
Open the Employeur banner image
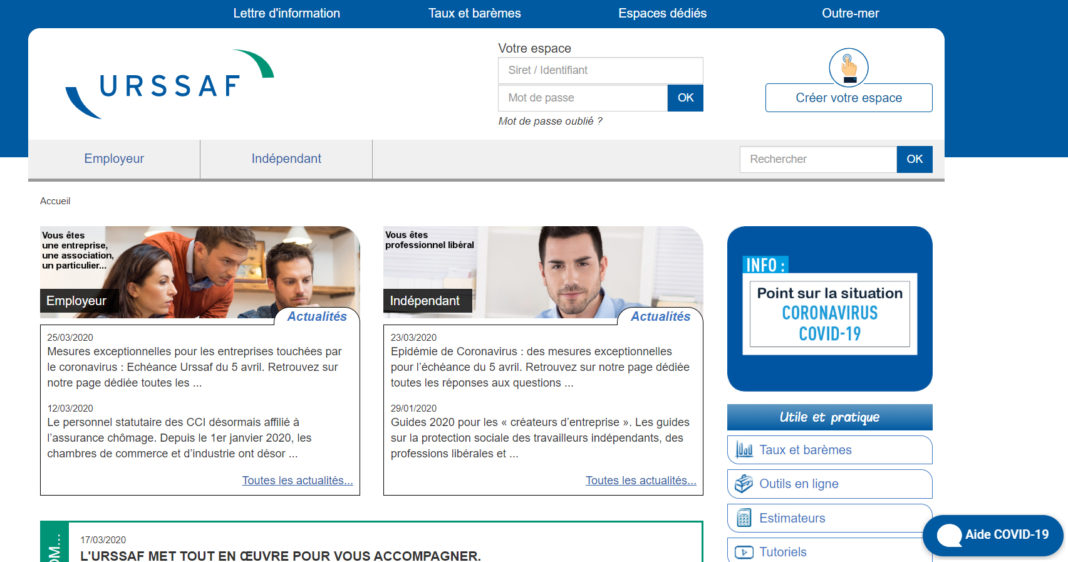coord(200,272)
